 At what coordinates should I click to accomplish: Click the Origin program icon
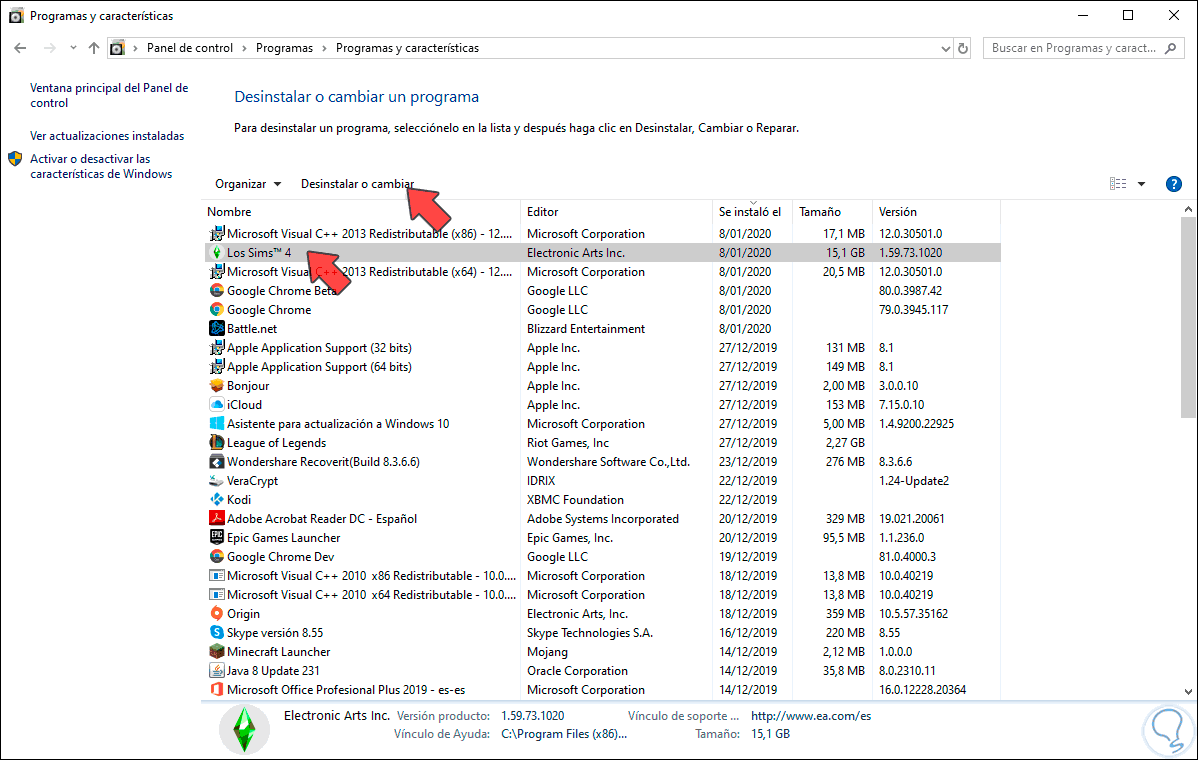pos(217,614)
